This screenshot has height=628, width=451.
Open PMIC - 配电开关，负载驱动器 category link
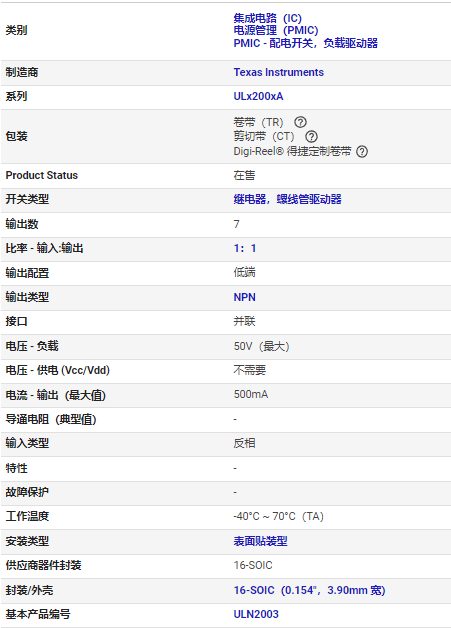pos(306,43)
